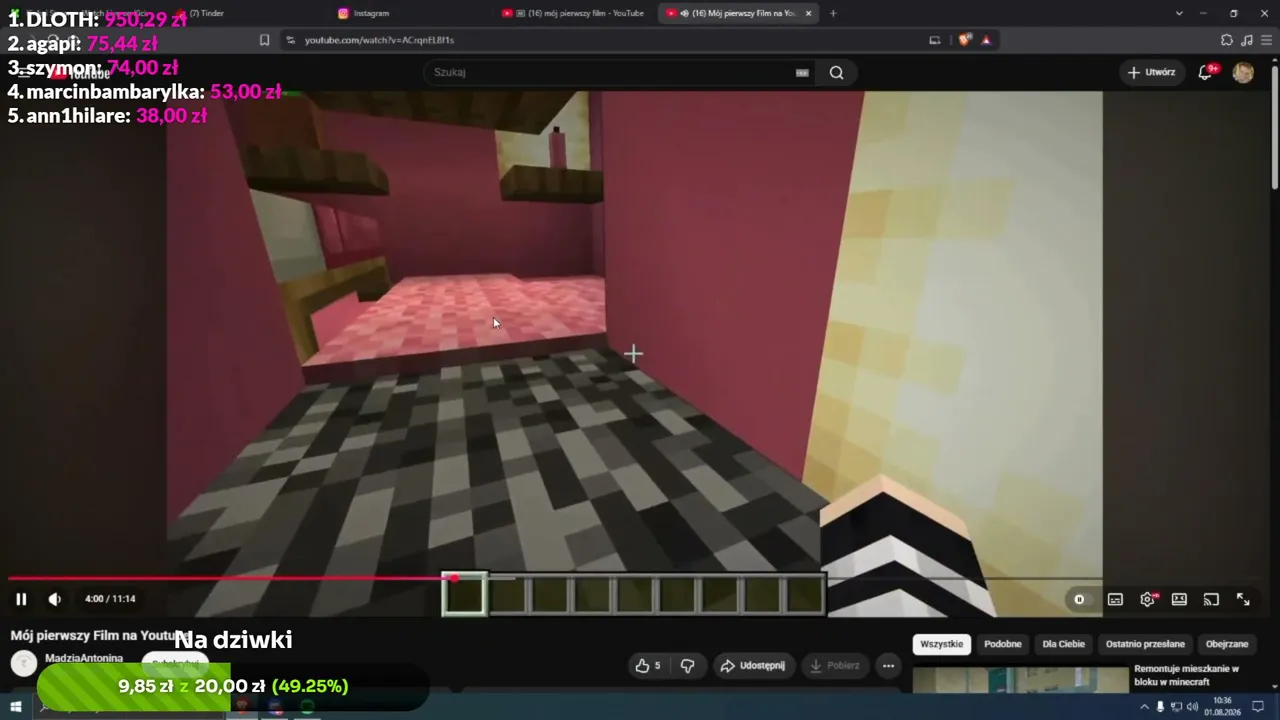
Task: View site information icon in address bar
Action: click(x=290, y=40)
